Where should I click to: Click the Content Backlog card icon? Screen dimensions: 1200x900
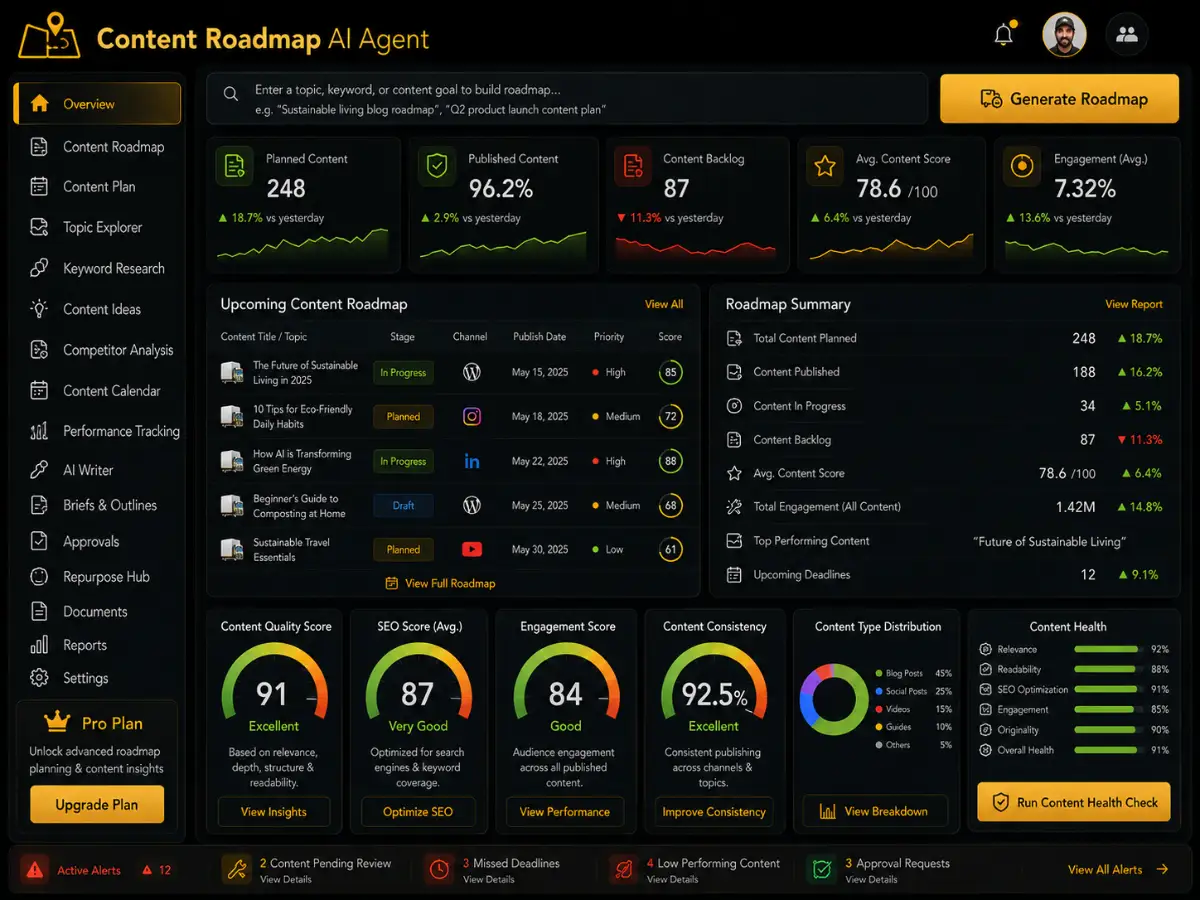point(633,167)
